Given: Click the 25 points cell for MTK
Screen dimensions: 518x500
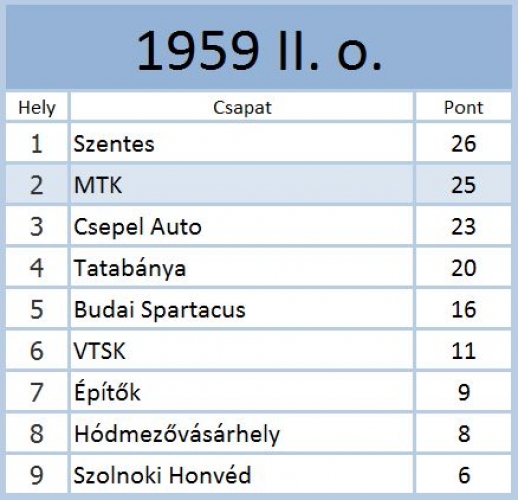Looking at the screenshot, I should point(463,184).
